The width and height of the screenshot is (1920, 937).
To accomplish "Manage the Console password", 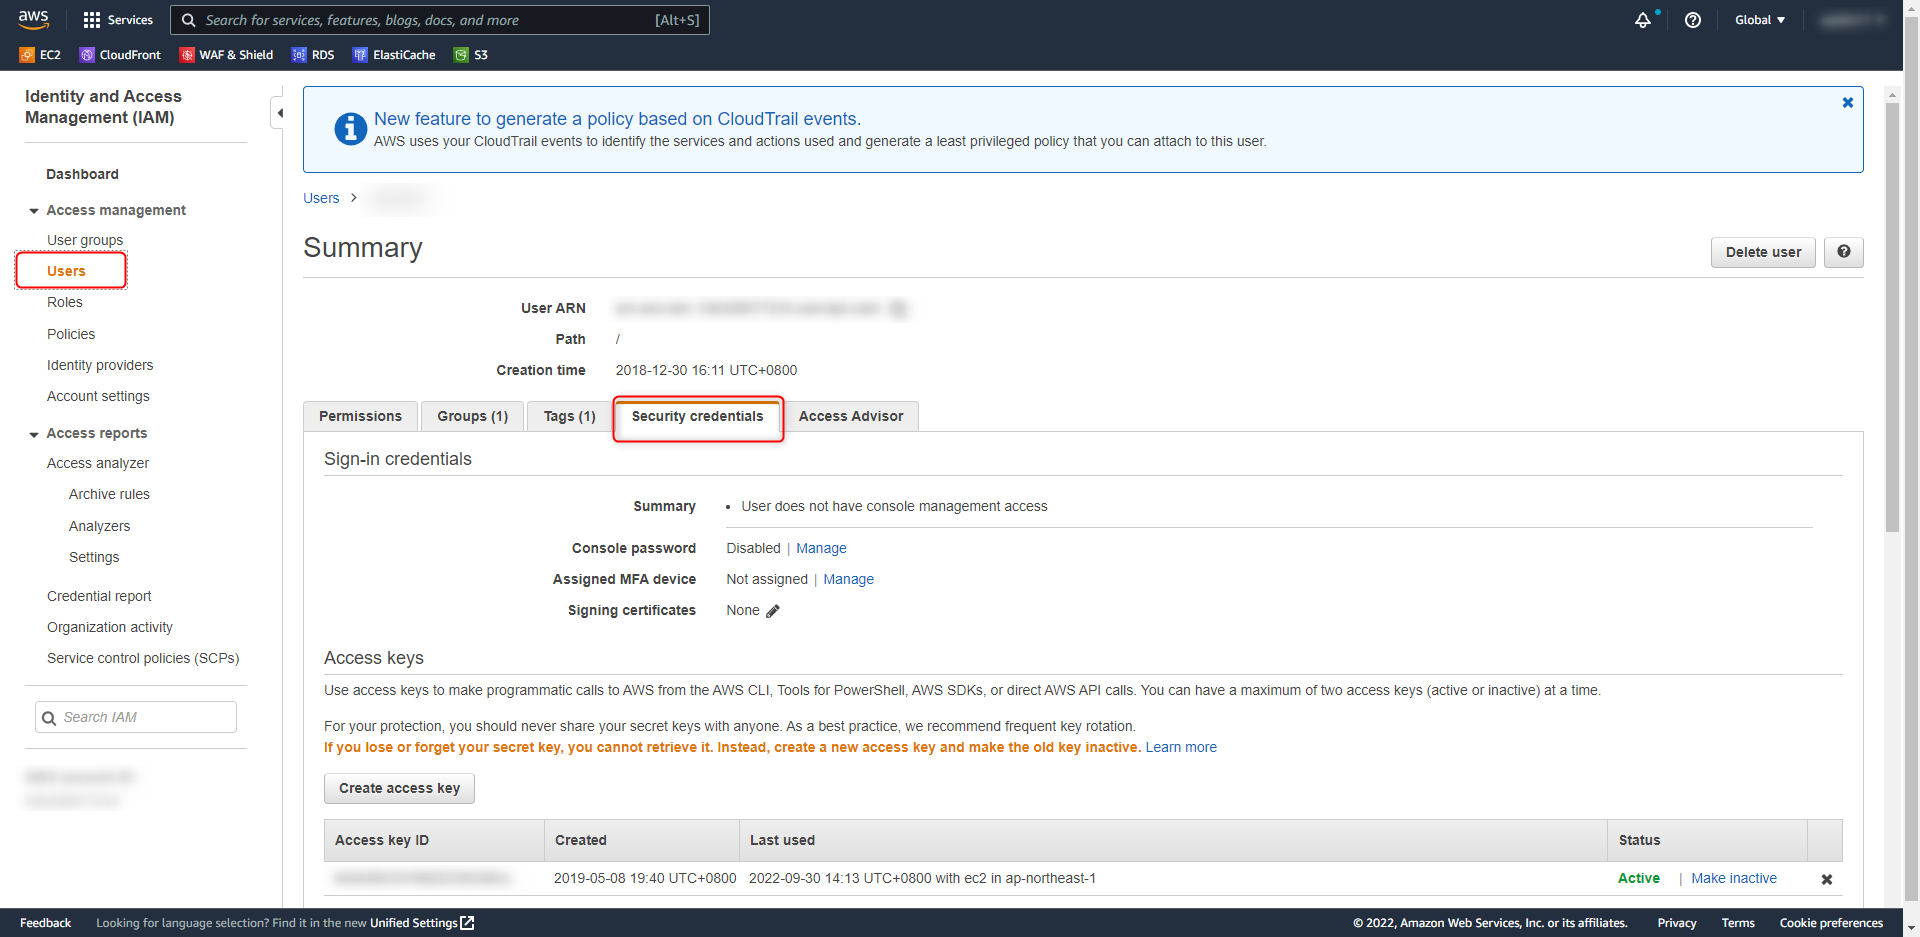I will point(821,548).
